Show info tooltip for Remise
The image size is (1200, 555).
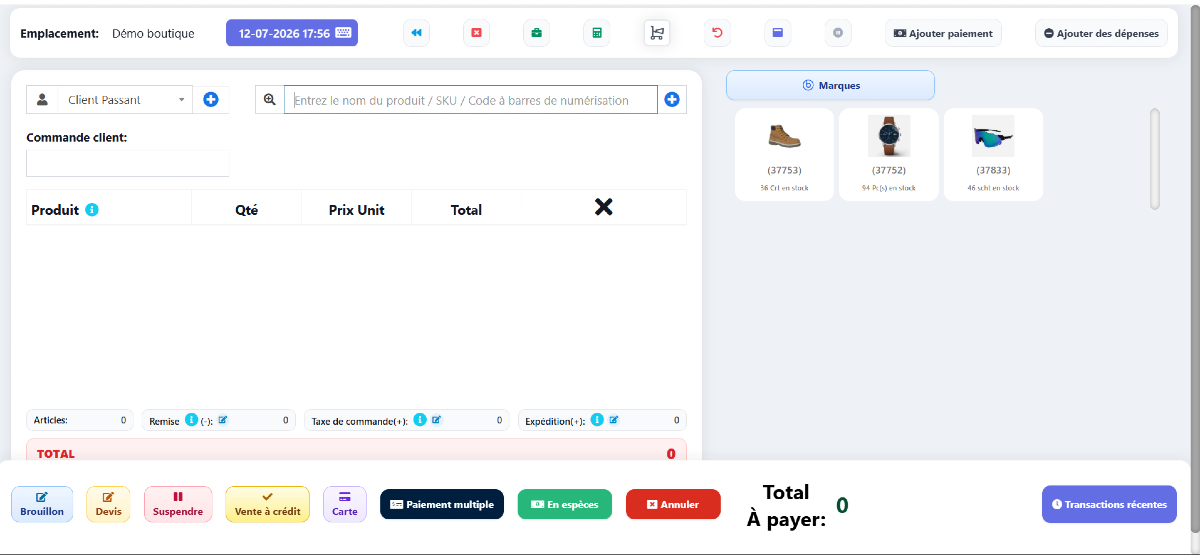click(x=191, y=420)
